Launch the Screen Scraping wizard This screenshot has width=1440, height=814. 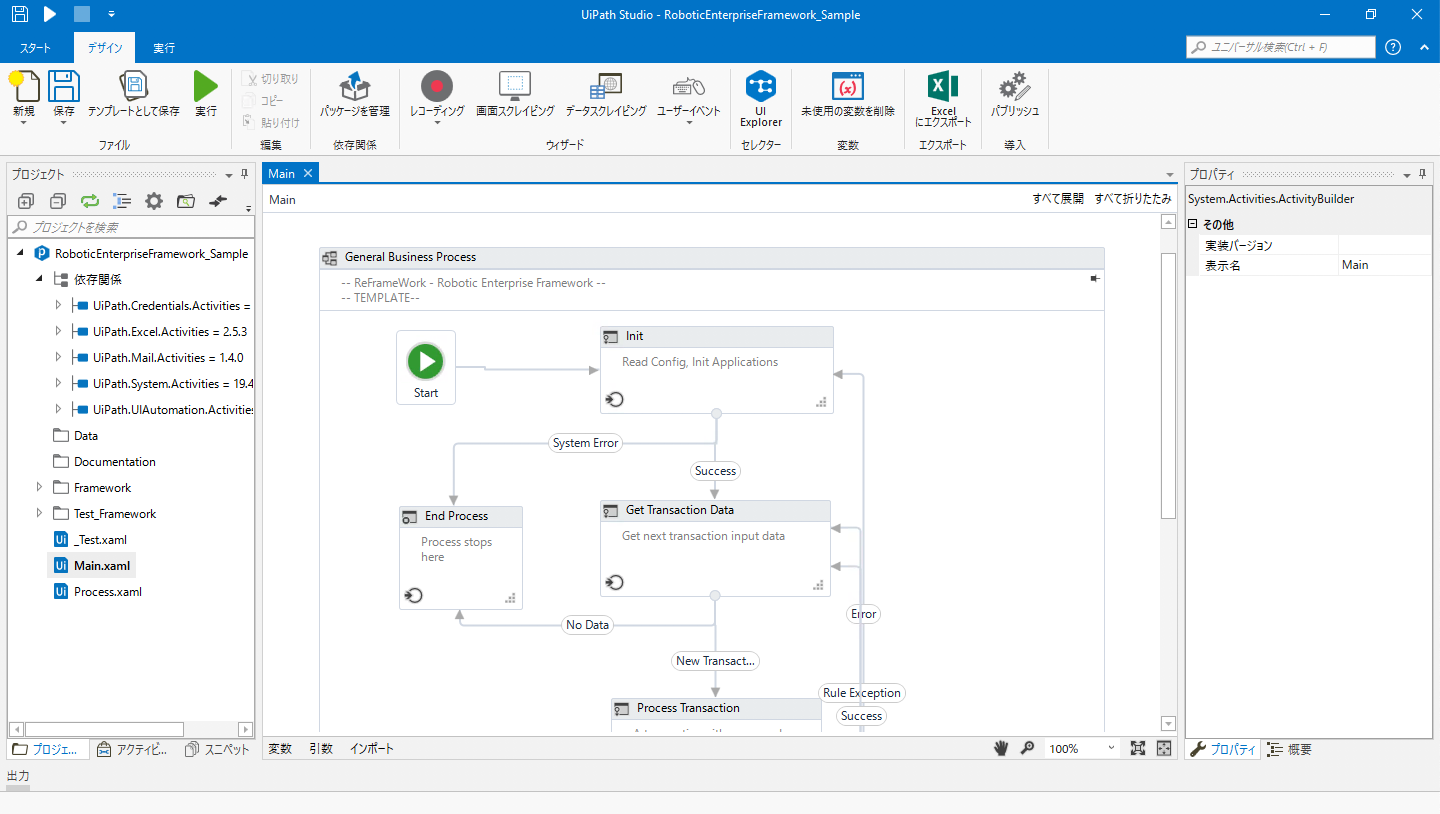coord(514,88)
